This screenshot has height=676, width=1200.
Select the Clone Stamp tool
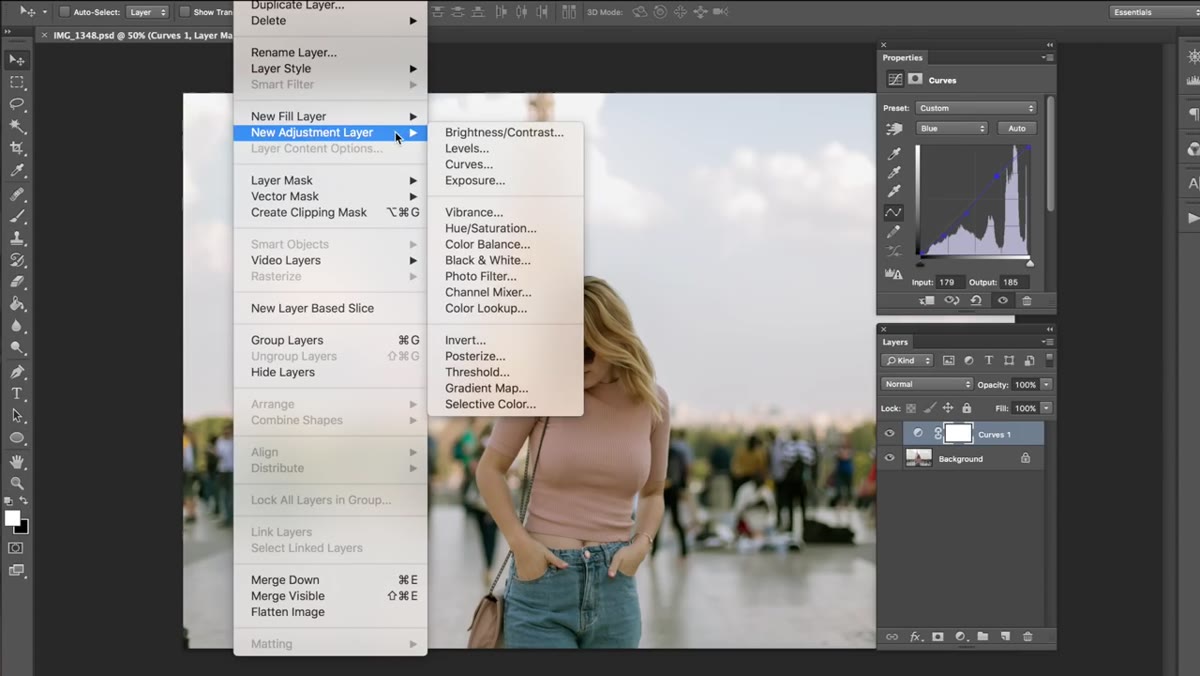(17, 238)
